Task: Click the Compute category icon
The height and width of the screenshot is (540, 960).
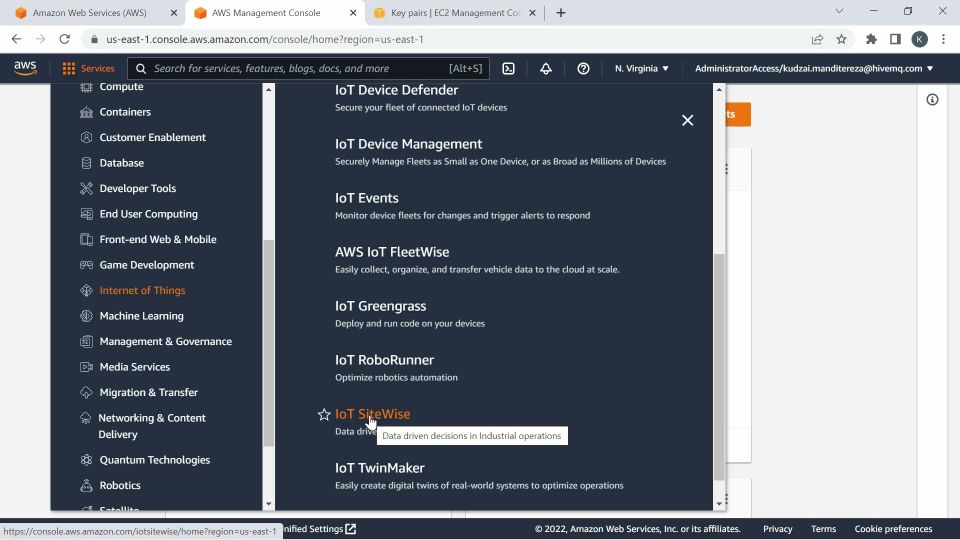Action: pos(86,87)
